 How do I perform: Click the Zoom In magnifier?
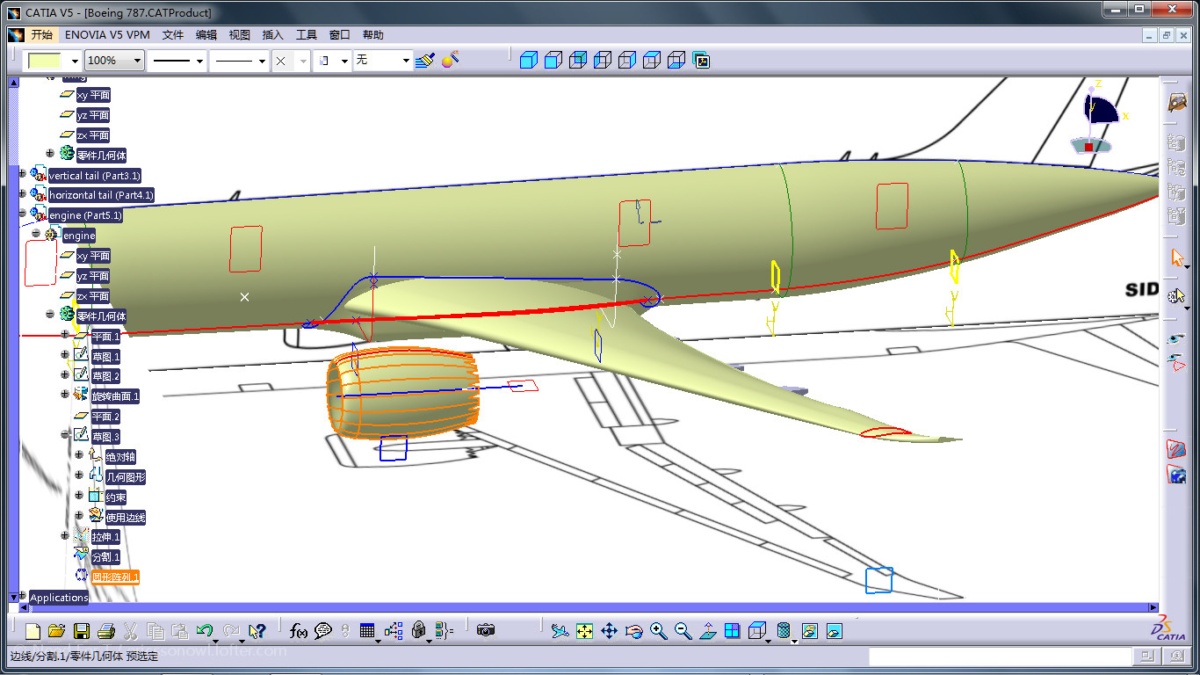tap(658, 631)
